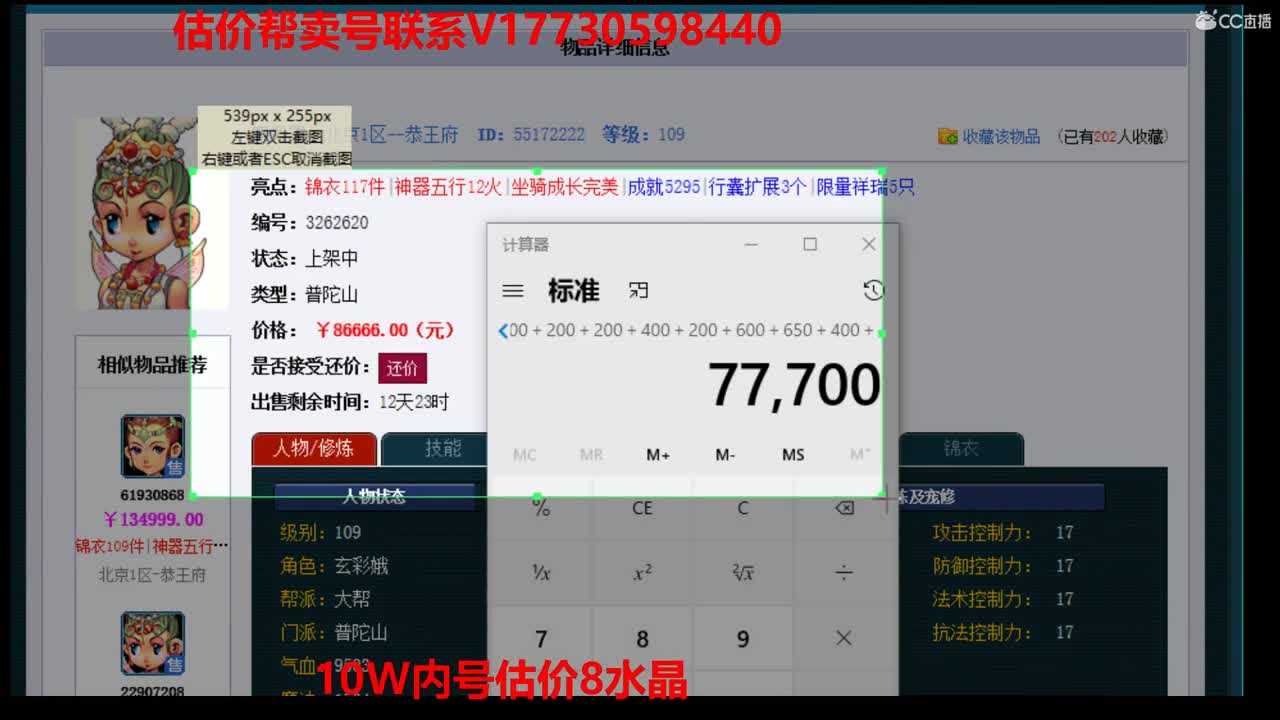Close the calculator window
This screenshot has height=720, width=1280.
click(x=869, y=244)
